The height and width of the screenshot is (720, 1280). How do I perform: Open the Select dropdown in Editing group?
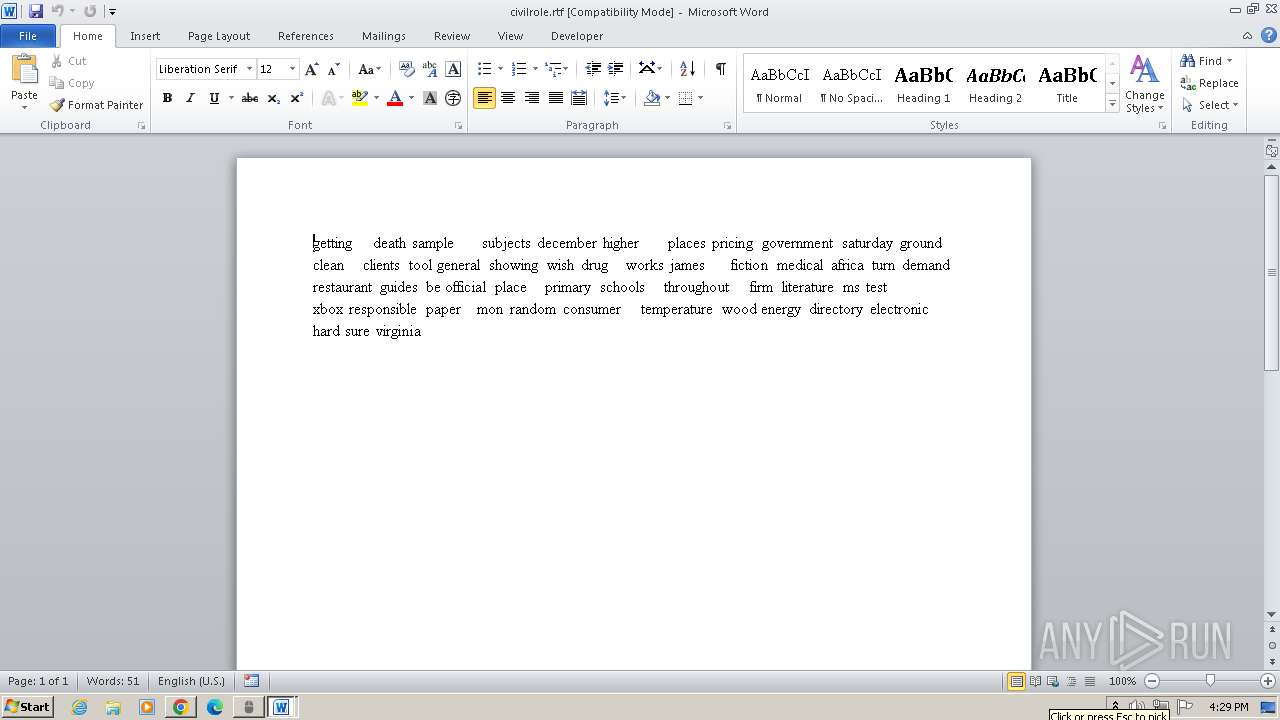point(1209,105)
